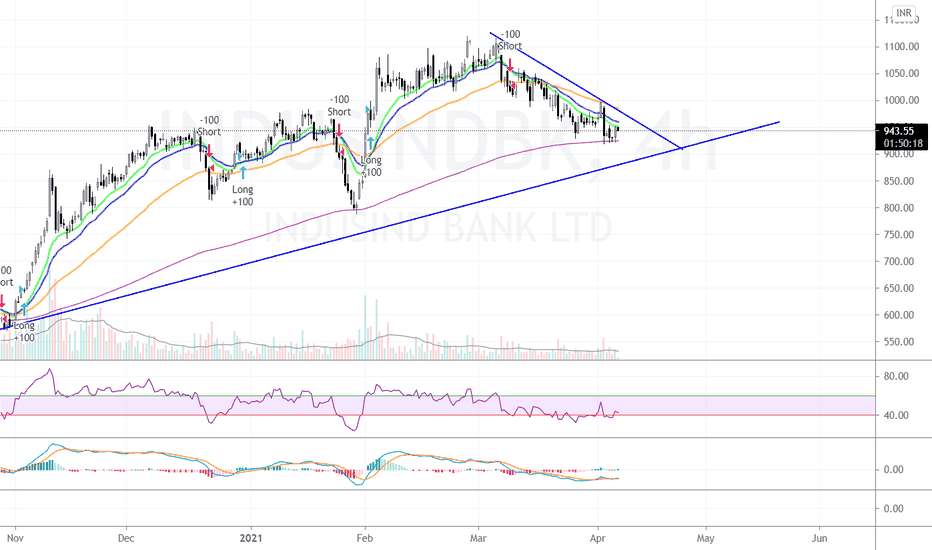This screenshot has width=932, height=550.
Task: Click the 550.00 price axis label
Action: (900, 342)
